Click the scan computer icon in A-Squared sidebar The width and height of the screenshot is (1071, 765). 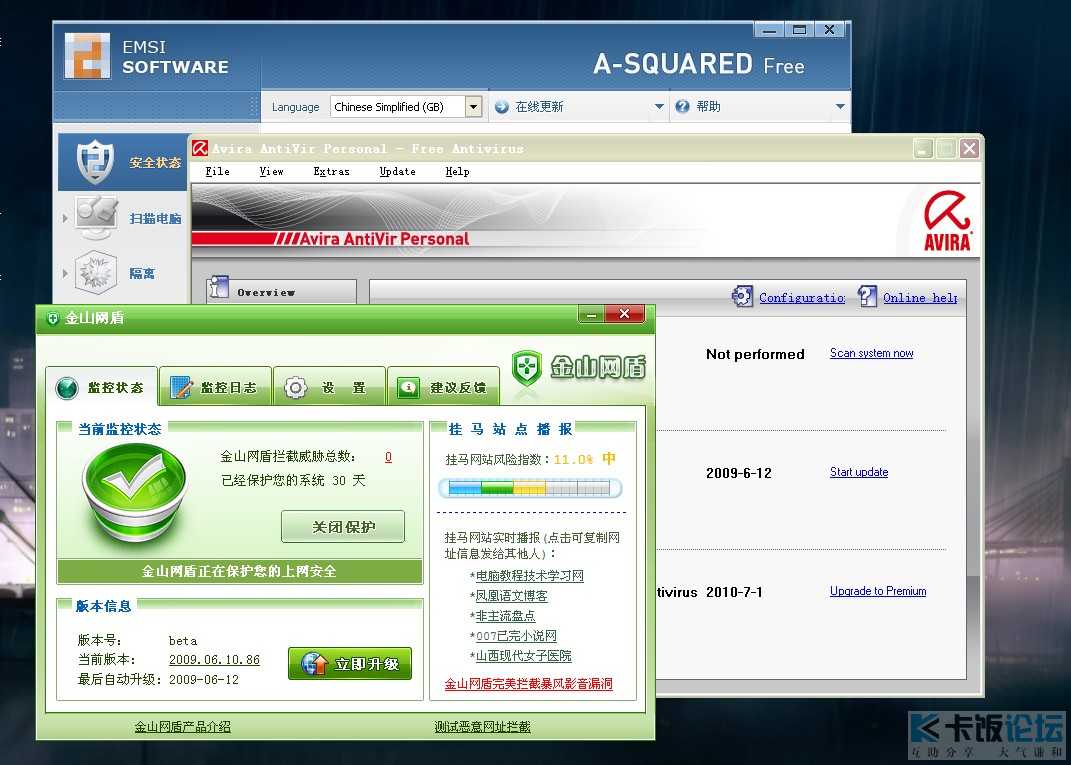[96, 217]
